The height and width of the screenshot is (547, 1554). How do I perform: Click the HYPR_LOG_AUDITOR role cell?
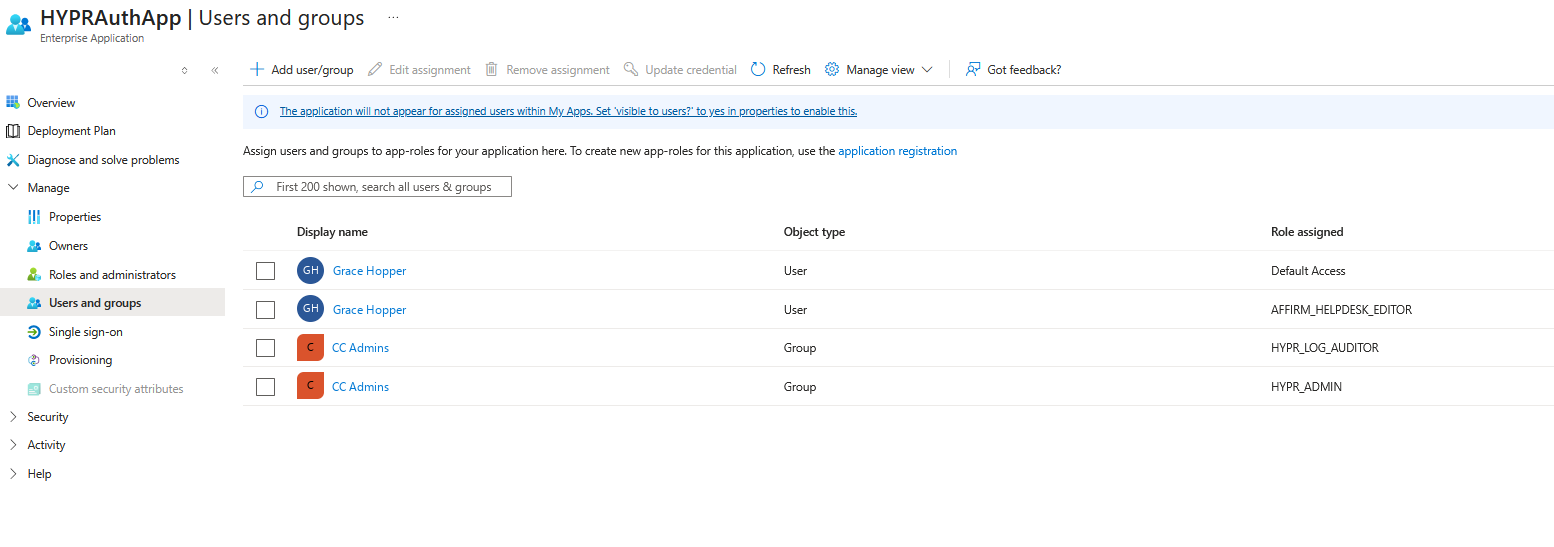[1324, 348]
